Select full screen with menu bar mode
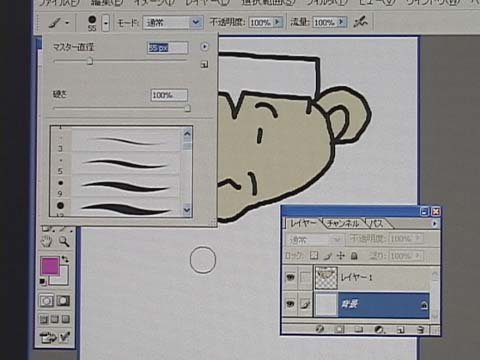 tap(55, 320)
